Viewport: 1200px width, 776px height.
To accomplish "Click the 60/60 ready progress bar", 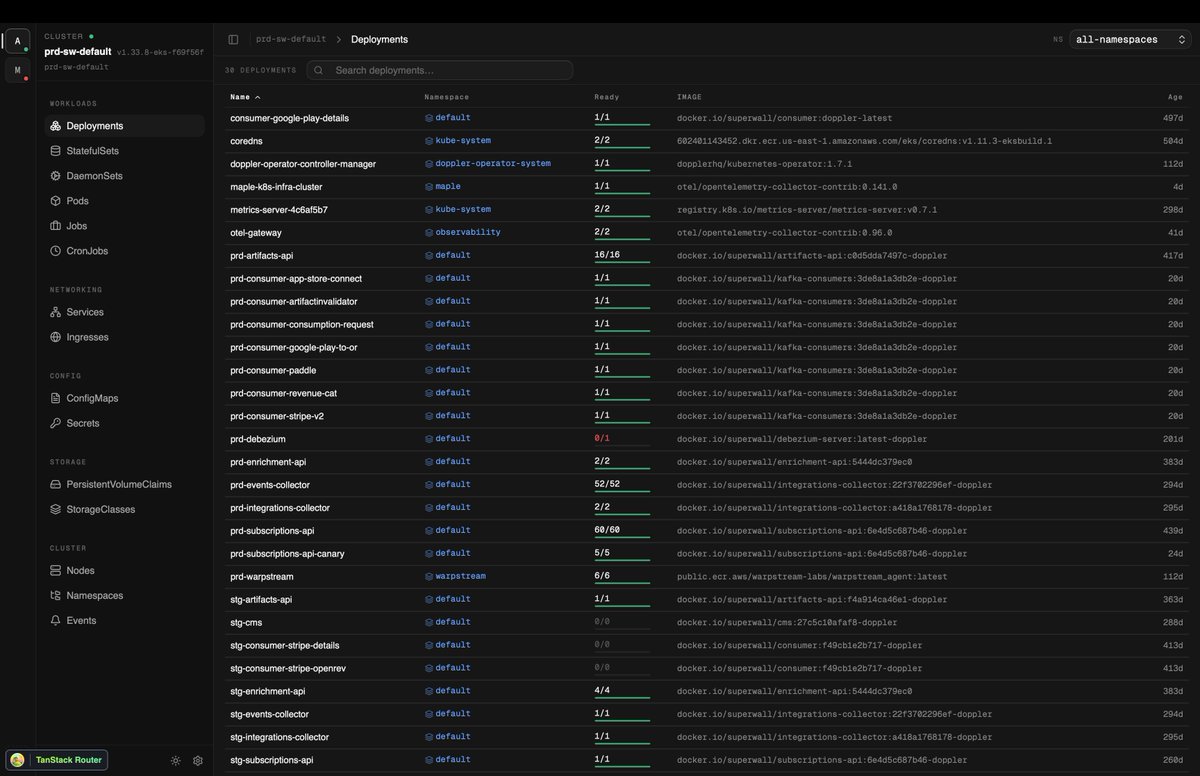I will point(622,538).
